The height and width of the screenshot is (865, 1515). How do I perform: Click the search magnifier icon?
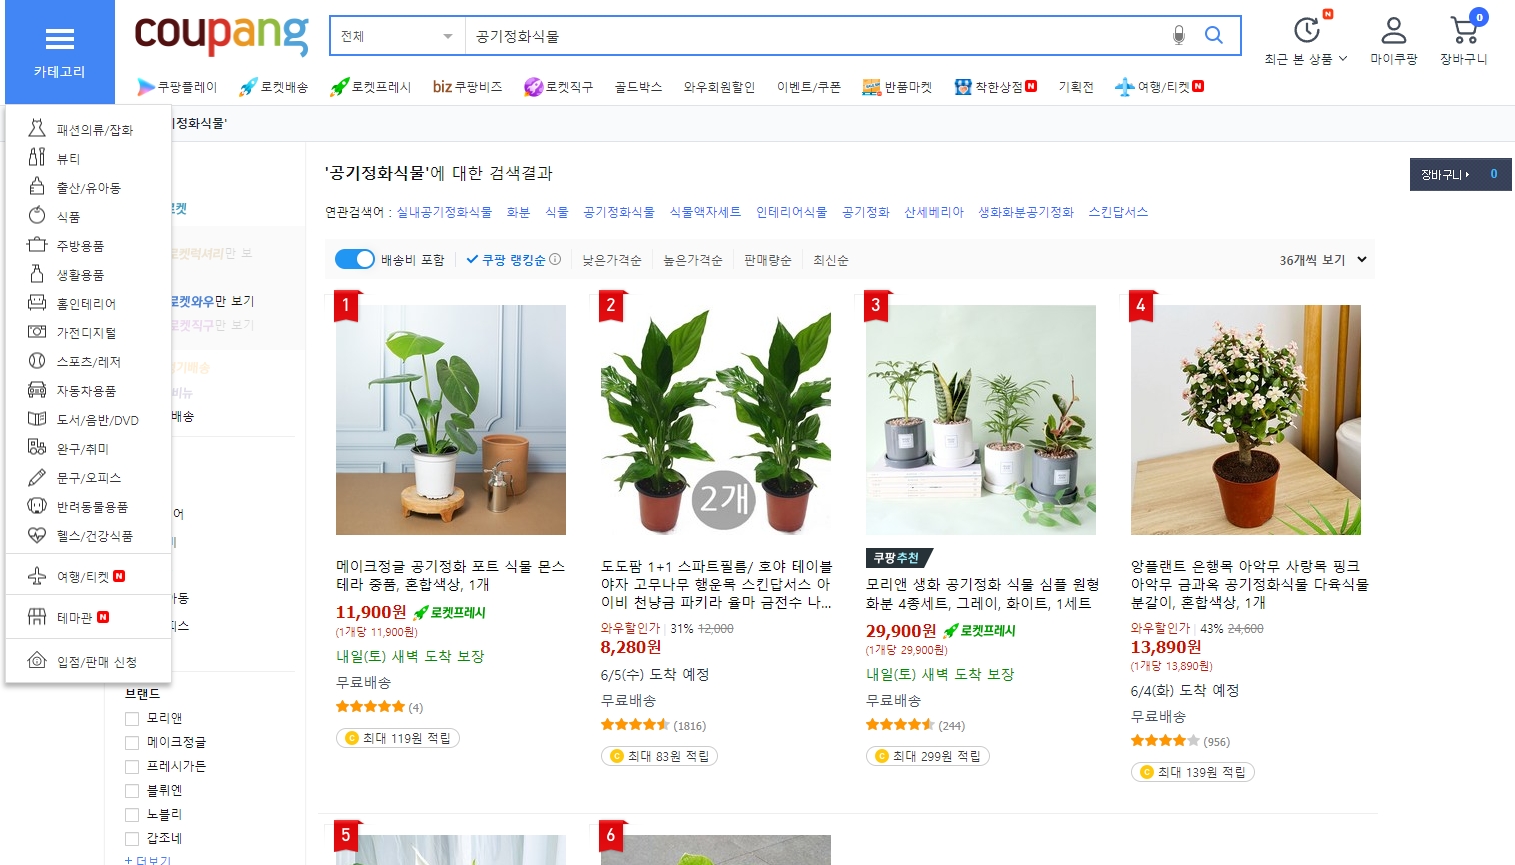1214,36
